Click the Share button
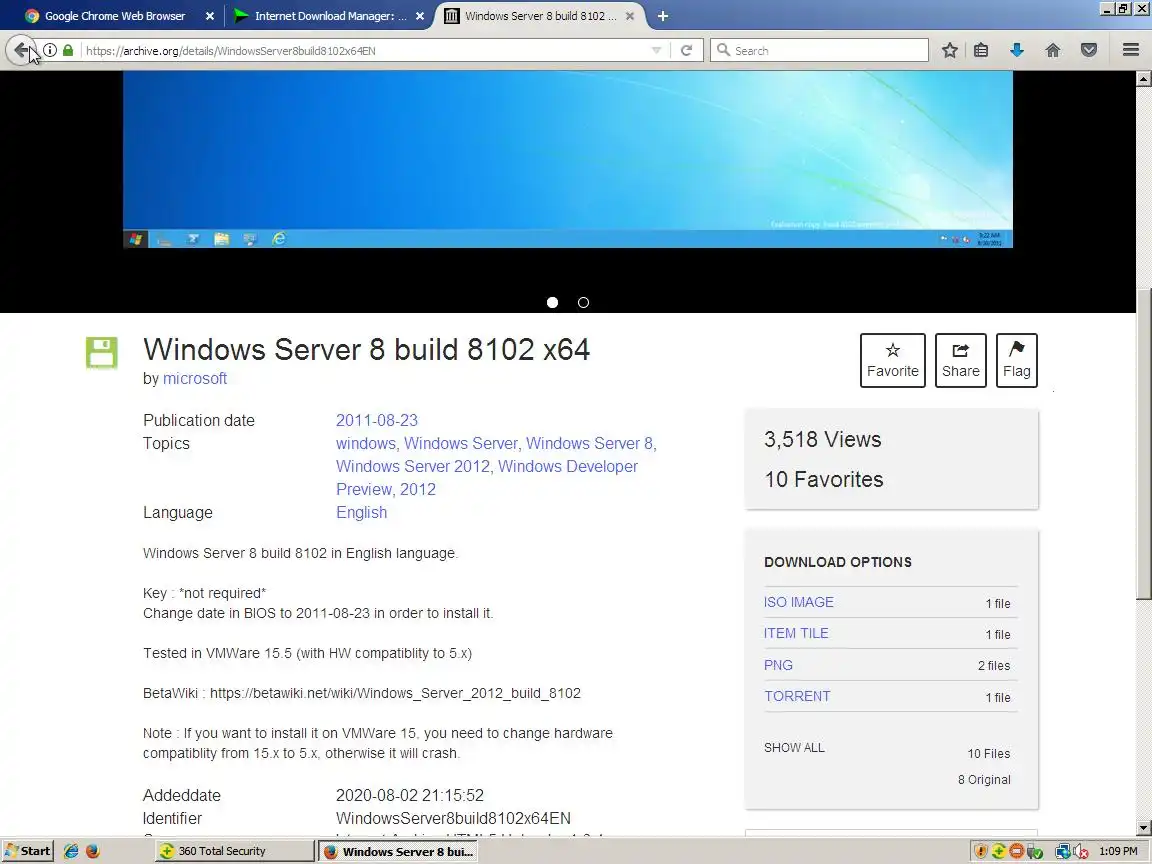Screen dimensions: 1152x864 (960, 360)
